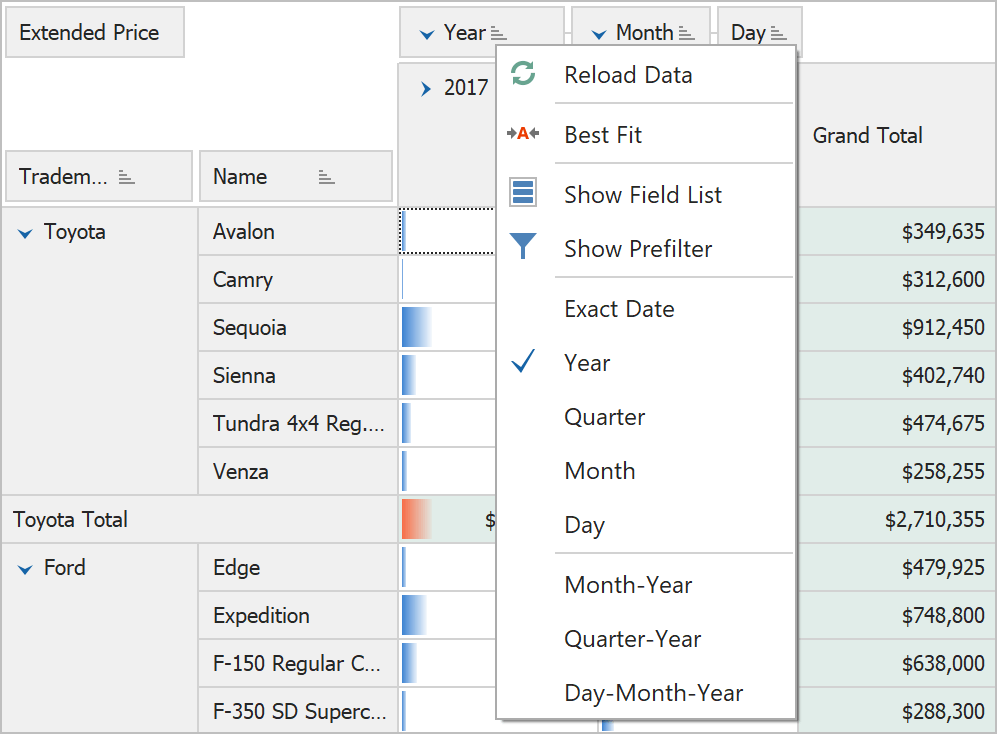
Task: Open the Year field filter dropdown arrow
Action: (427, 34)
